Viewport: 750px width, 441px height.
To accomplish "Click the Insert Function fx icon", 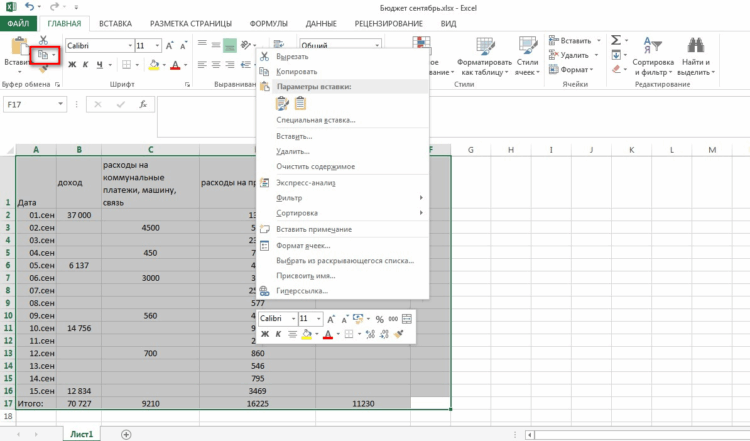I will pyautogui.click(x=143, y=104).
